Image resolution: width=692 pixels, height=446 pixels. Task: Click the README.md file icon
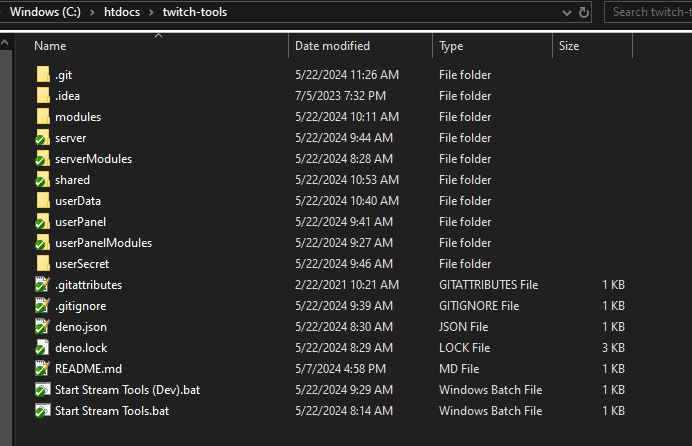[x=42, y=369]
